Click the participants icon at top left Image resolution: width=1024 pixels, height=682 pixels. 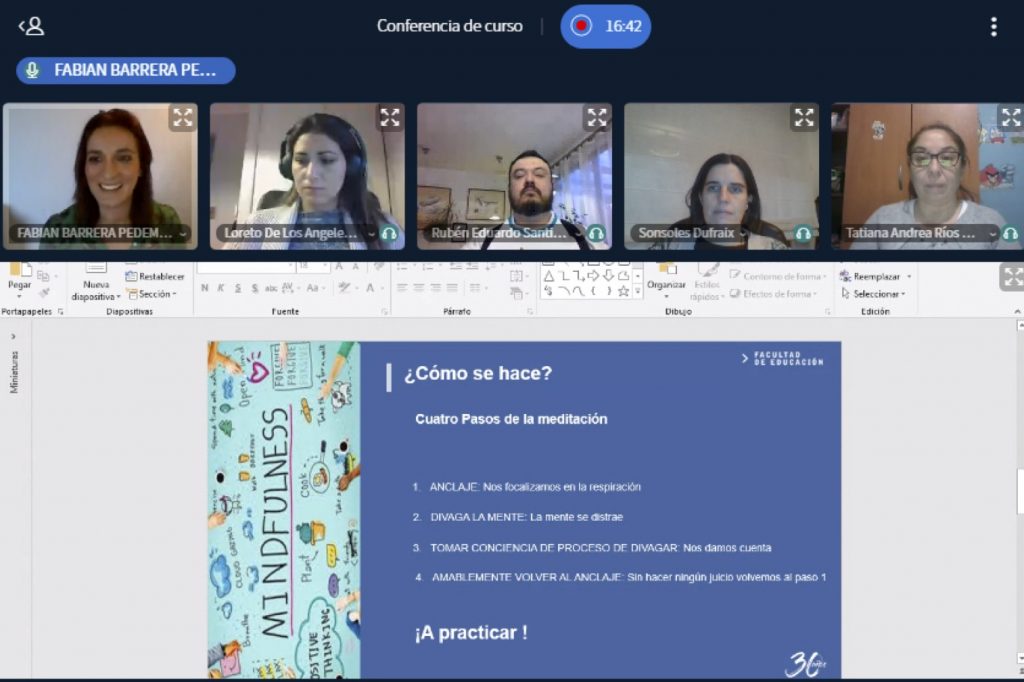point(31,26)
